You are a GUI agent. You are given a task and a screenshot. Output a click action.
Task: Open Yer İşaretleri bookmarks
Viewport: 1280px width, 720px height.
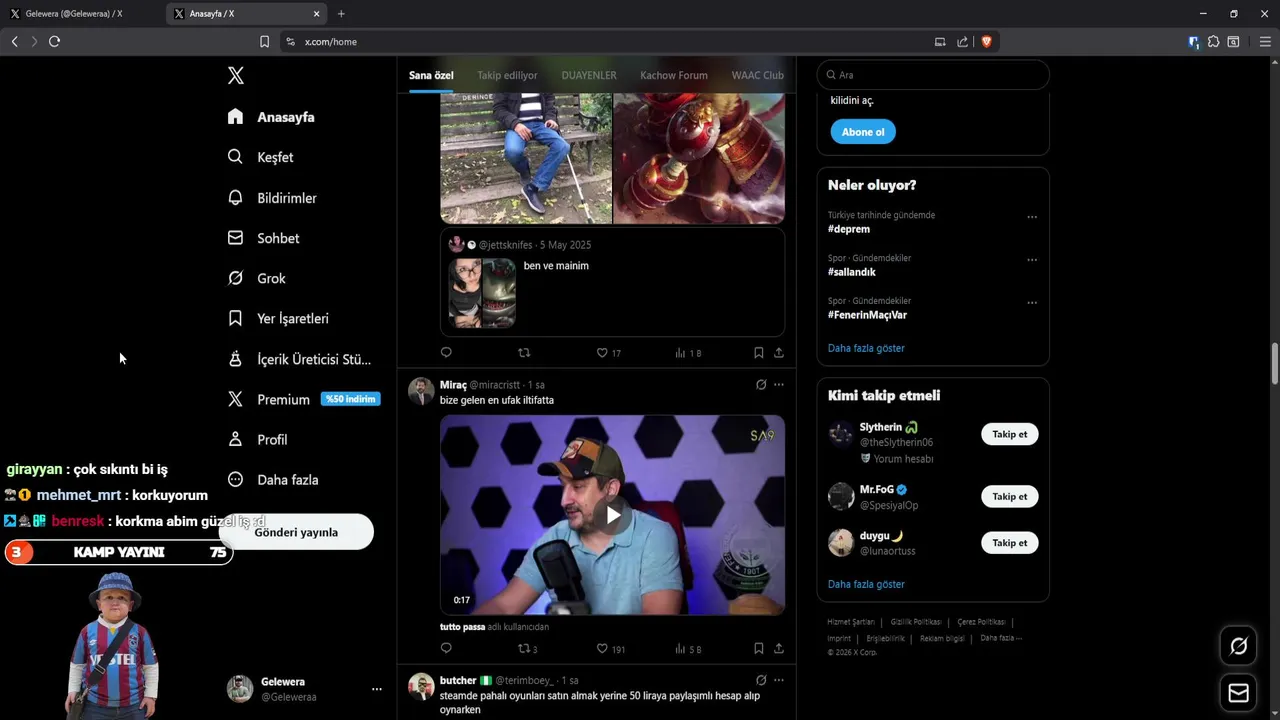278,318
